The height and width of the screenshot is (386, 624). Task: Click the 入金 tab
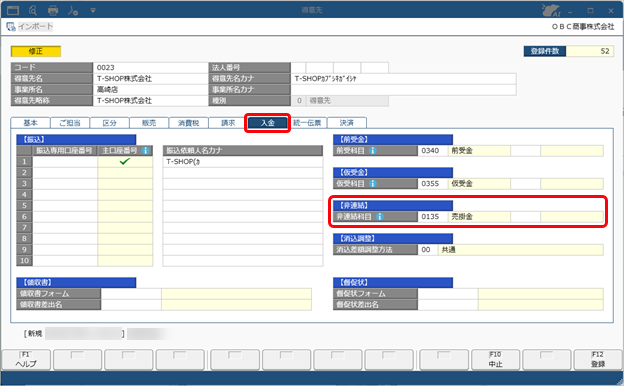[x=267, y=123]
